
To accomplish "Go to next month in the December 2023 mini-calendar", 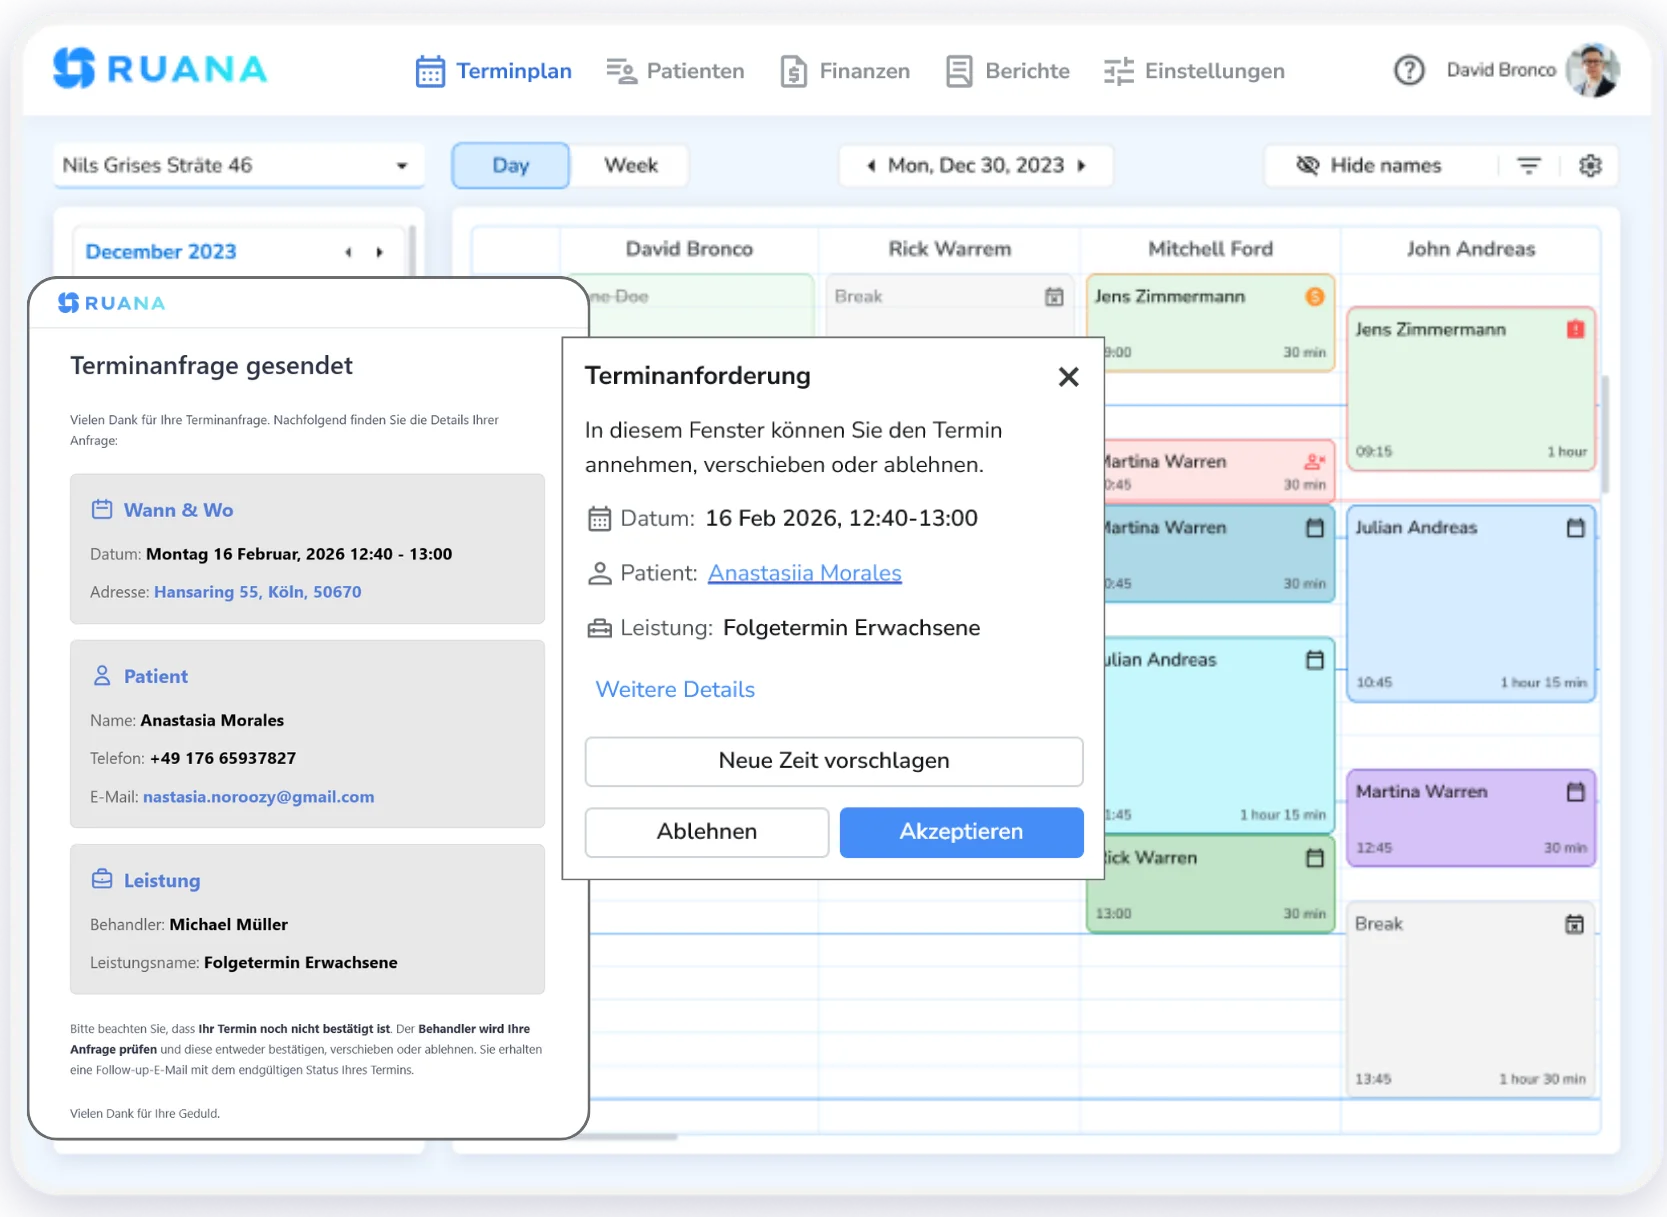I will click(x=380, y=252).
